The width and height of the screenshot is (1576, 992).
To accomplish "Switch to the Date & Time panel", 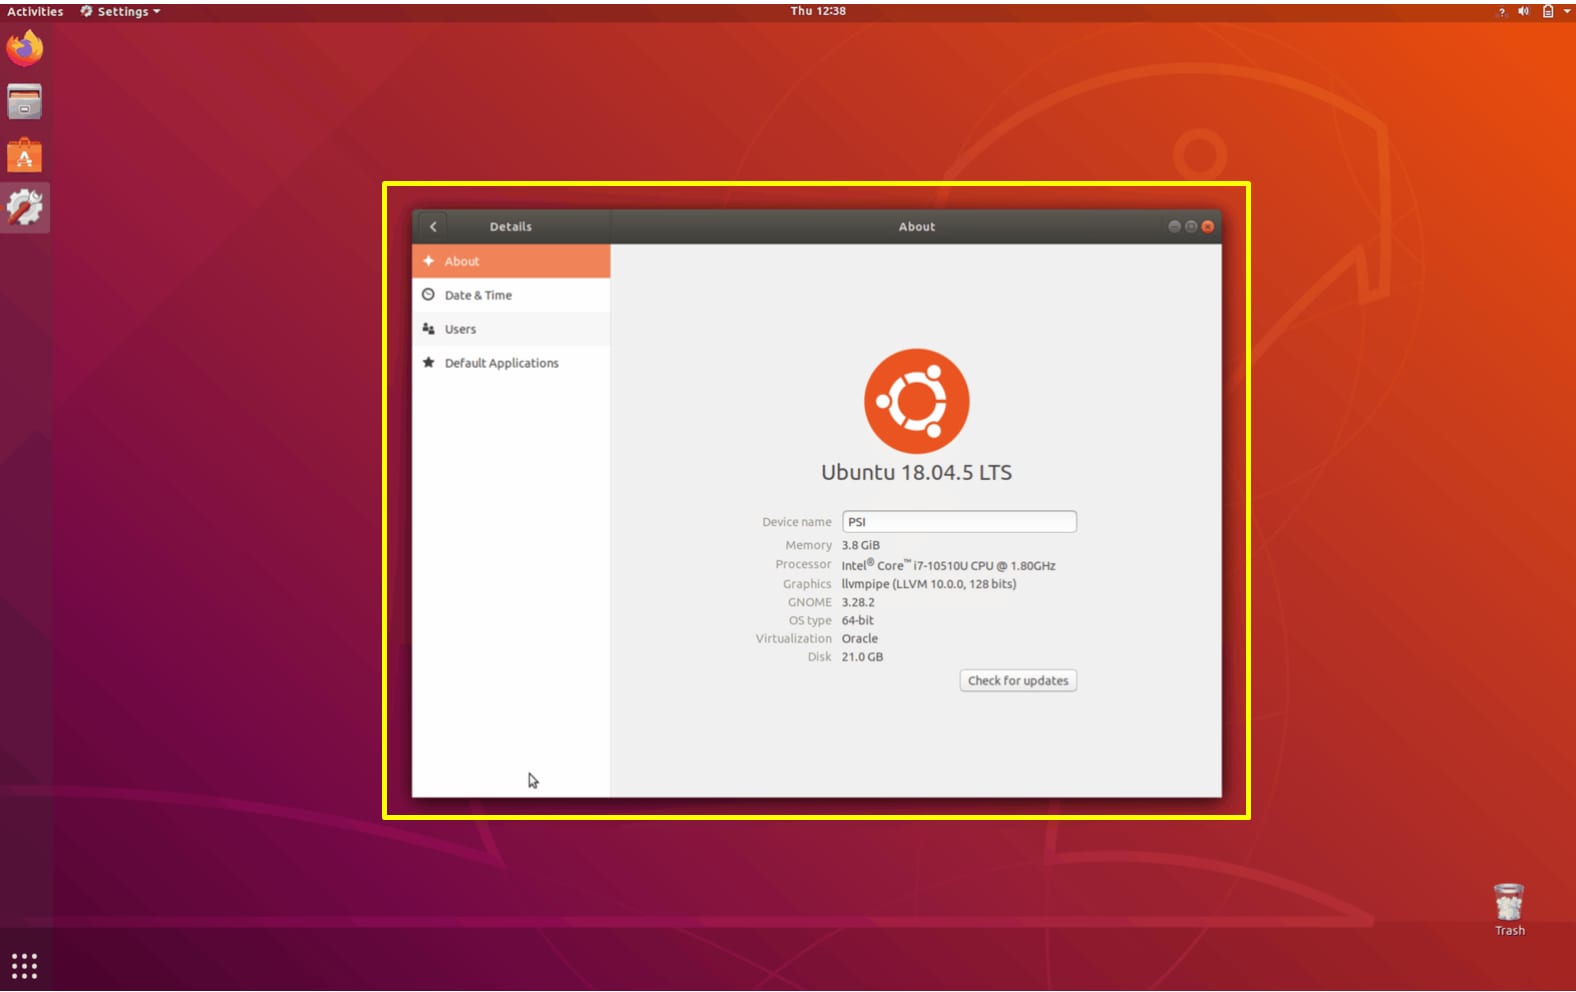I will pyautogui.click(x=511, y=295).
